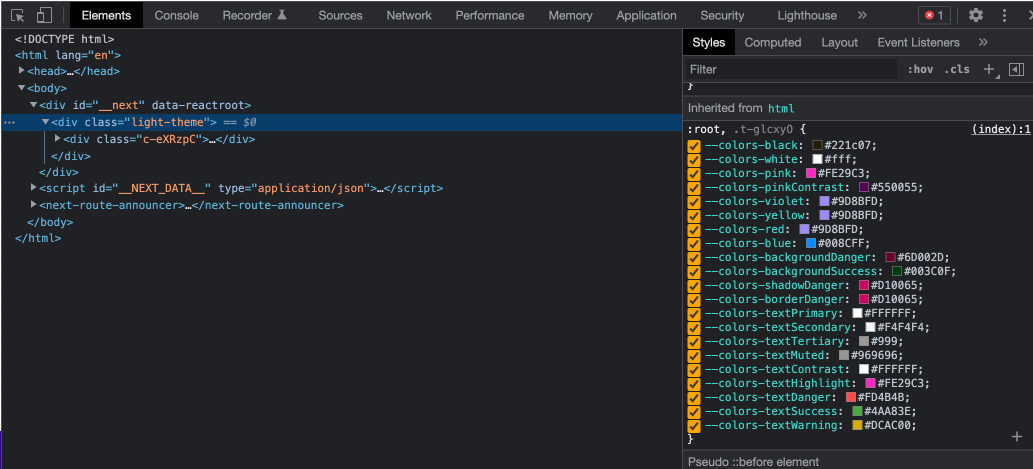1033x469 pixels.
Task: Expand the __NEXT_DATA__ script node
Action: 34,188
